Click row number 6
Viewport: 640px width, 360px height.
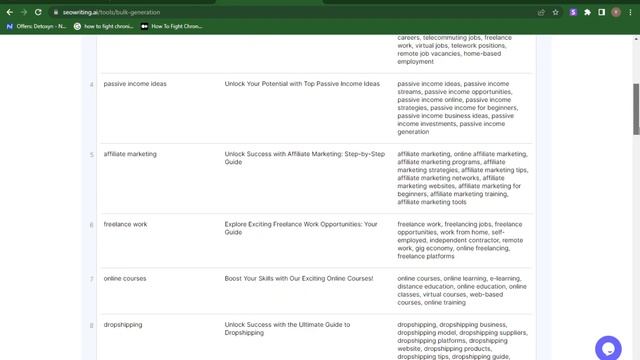point(91,225)
